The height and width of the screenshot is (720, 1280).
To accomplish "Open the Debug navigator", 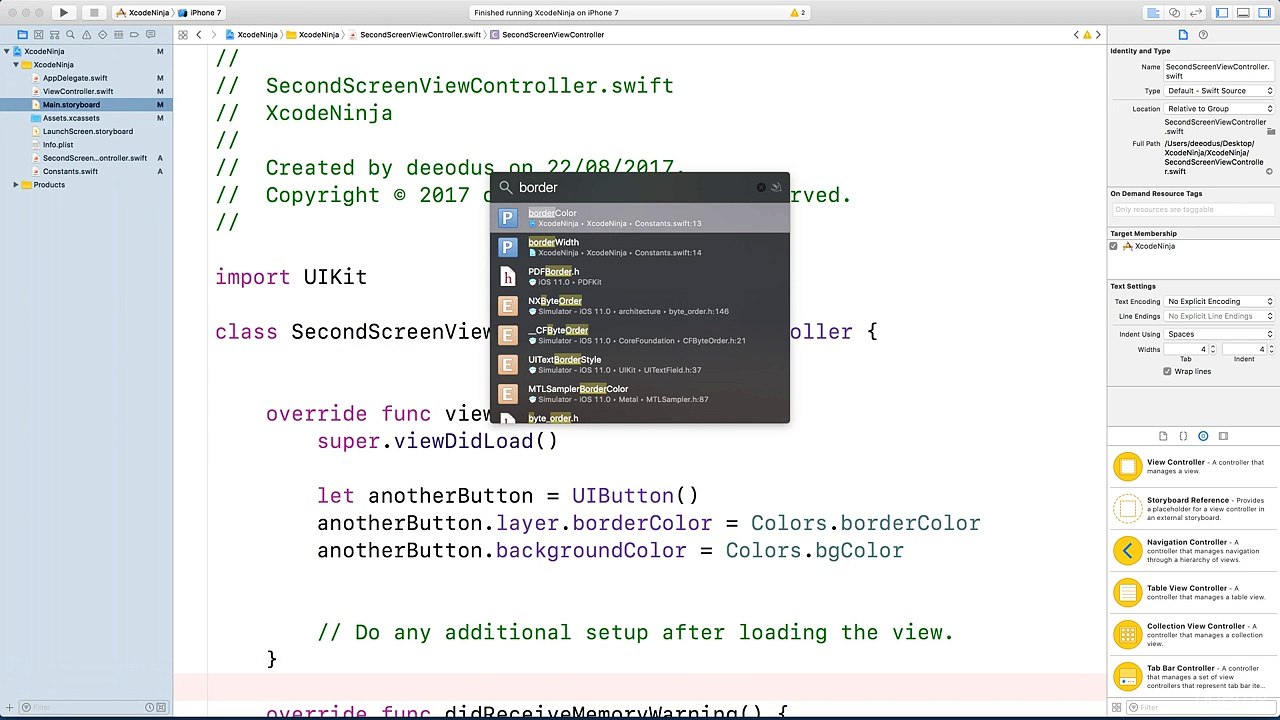I will pyautogui.click(x=118, y=35).
